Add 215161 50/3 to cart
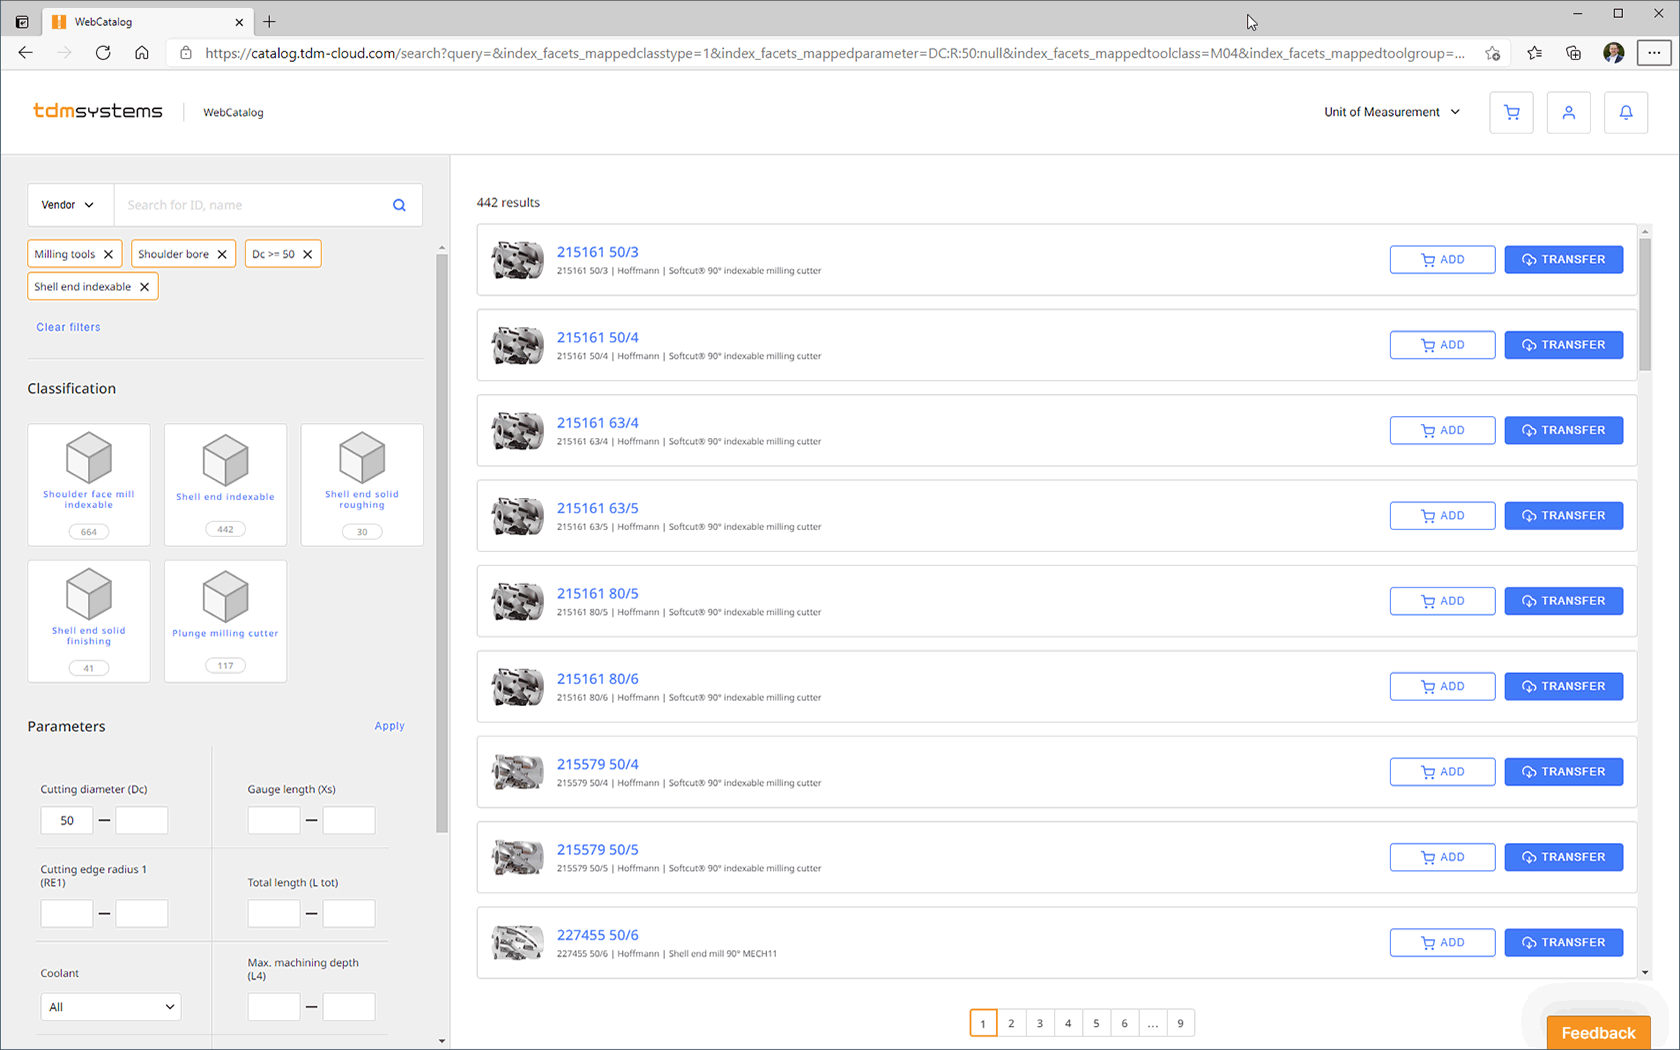The width and height of the screenshot is (1680, 1050). (x=1442, y=260)
